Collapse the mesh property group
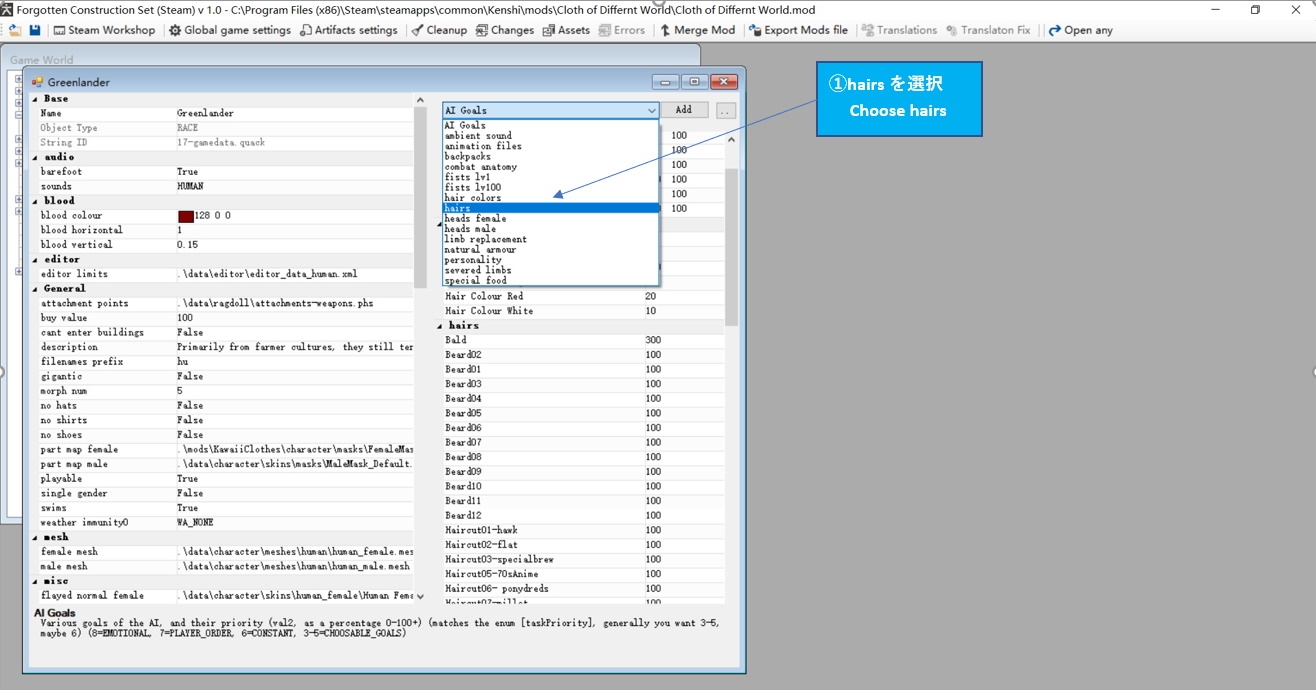Screen dimensions: 1316x690 pos(37,537)
